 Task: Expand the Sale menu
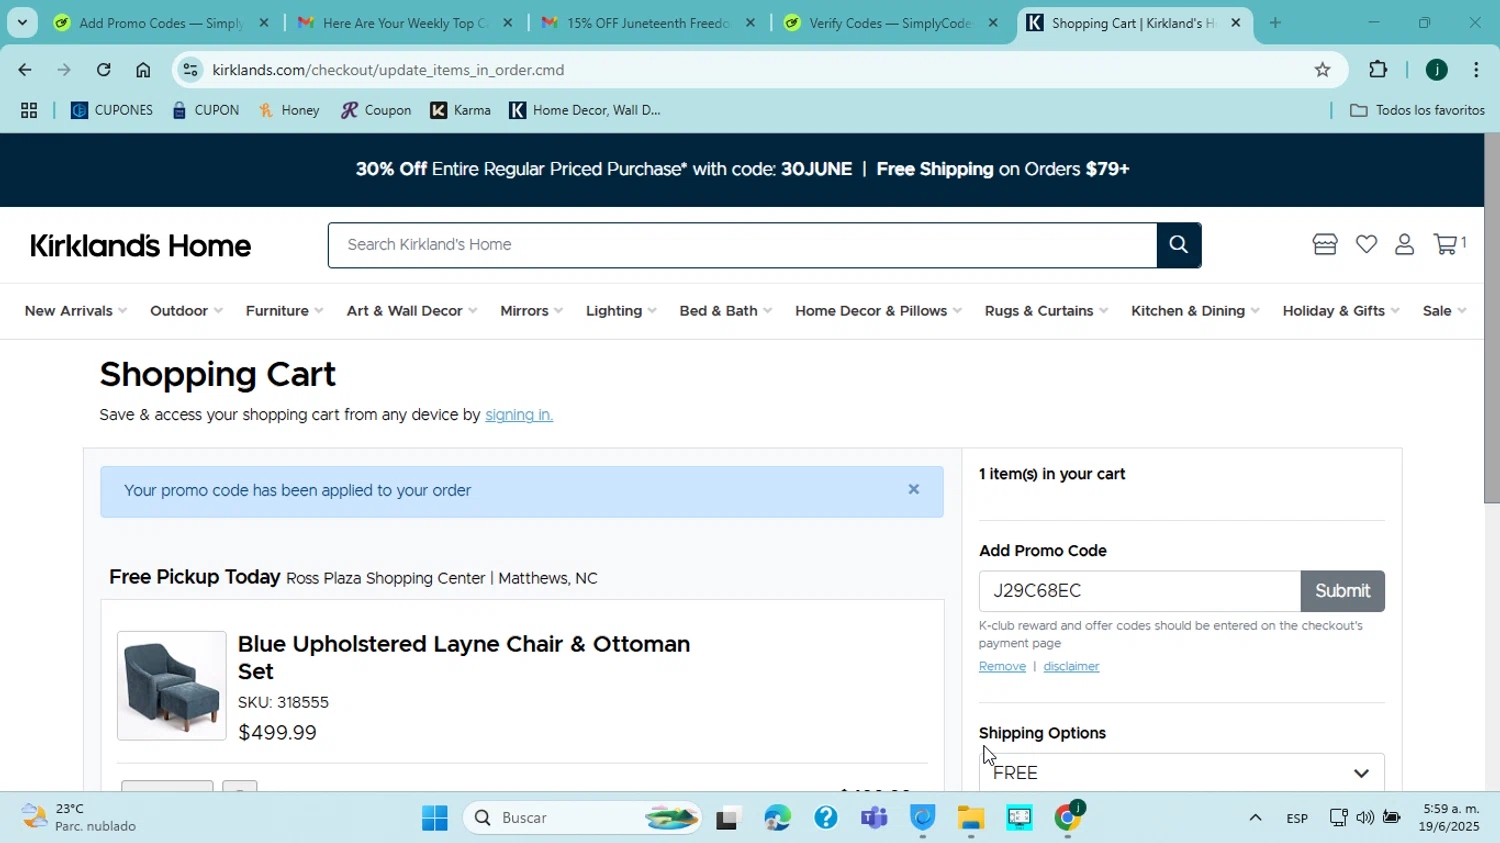1443,311
